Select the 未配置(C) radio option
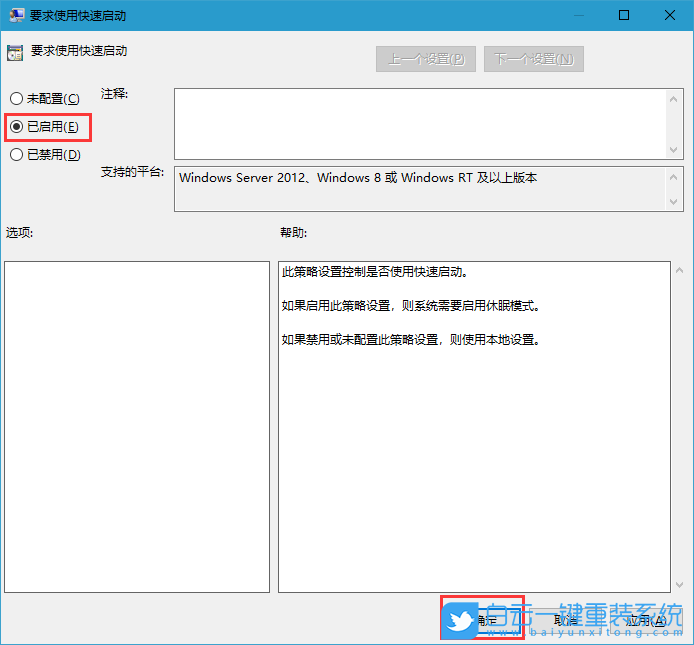 (44, 98)
